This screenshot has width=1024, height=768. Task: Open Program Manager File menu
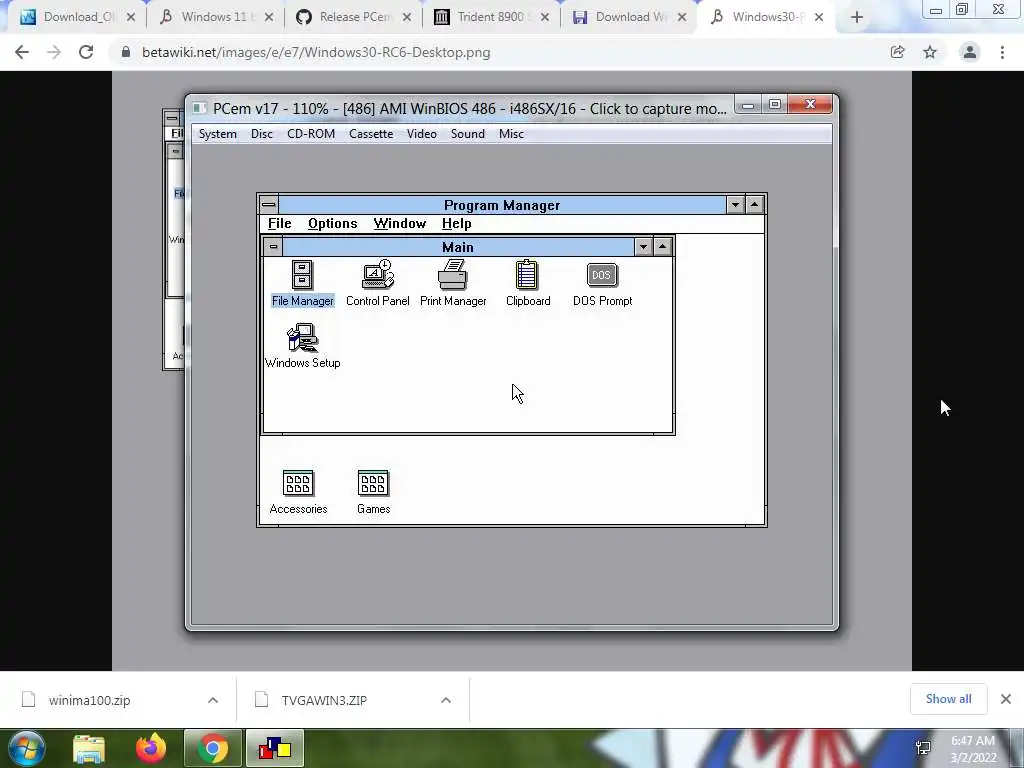pos(280,223)
